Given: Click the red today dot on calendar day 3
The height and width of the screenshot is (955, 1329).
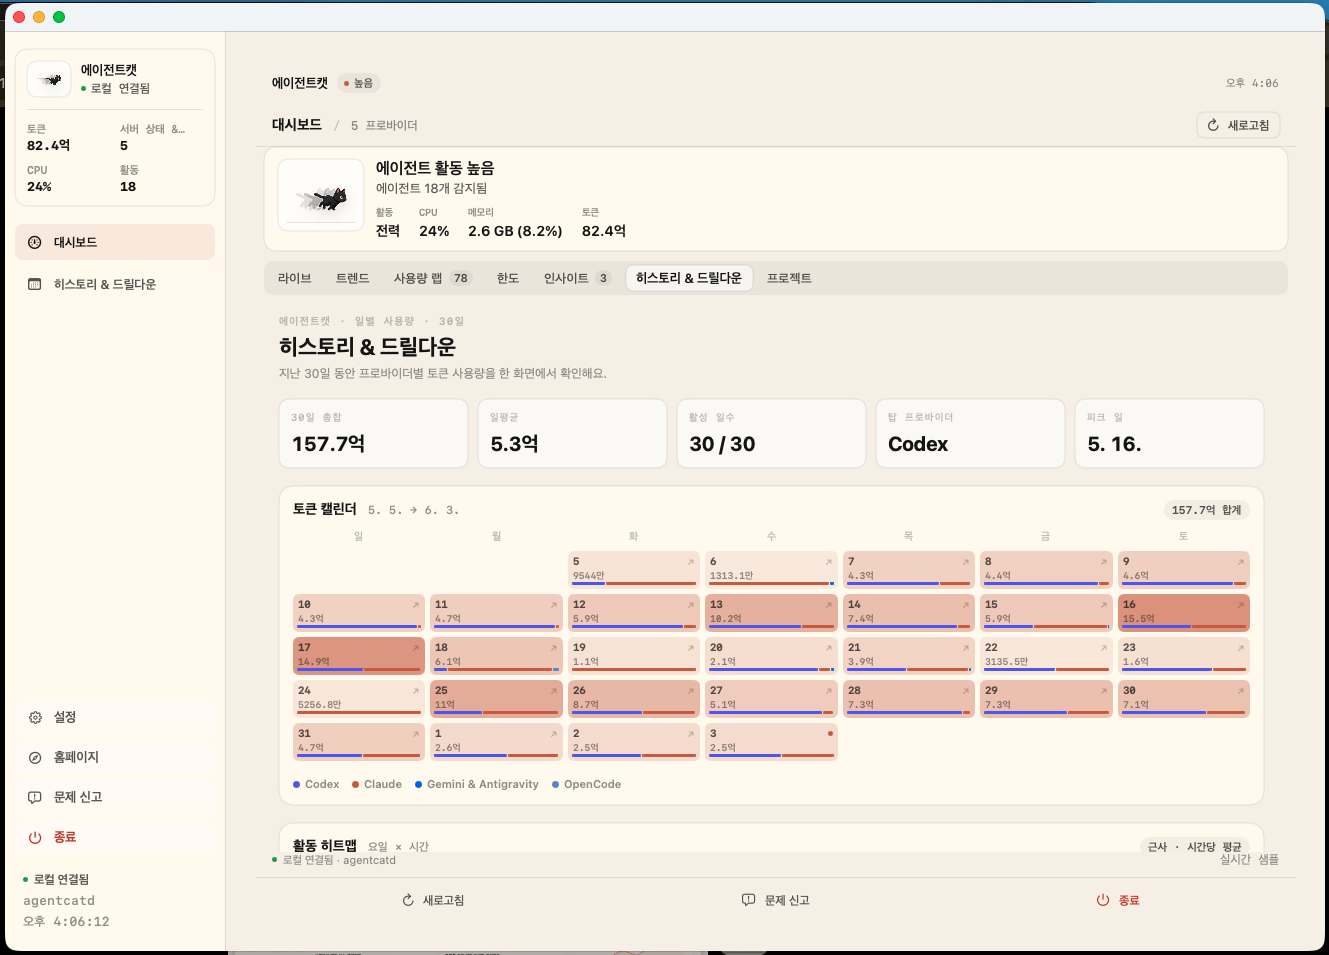Looking at the screenshot, I should [830, 734].
